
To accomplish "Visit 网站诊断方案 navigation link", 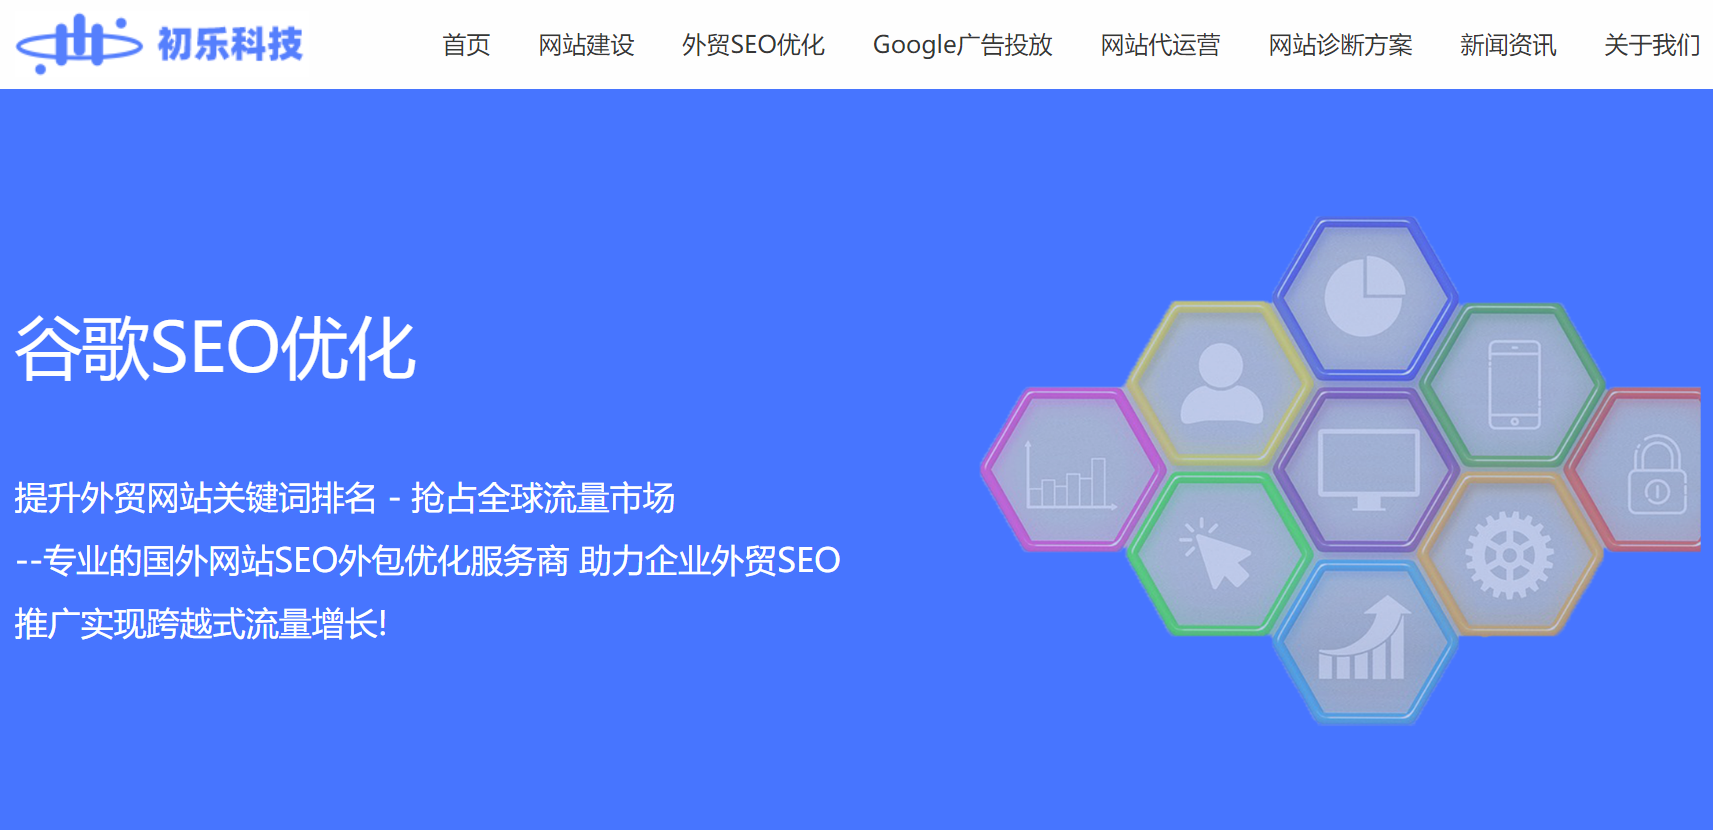I will point(1340,45).
